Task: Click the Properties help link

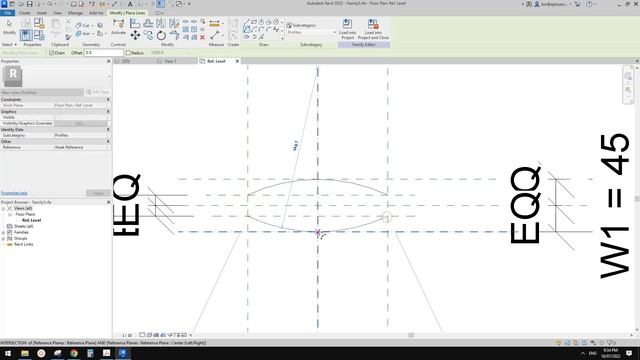Action: [x=14, y=193]
